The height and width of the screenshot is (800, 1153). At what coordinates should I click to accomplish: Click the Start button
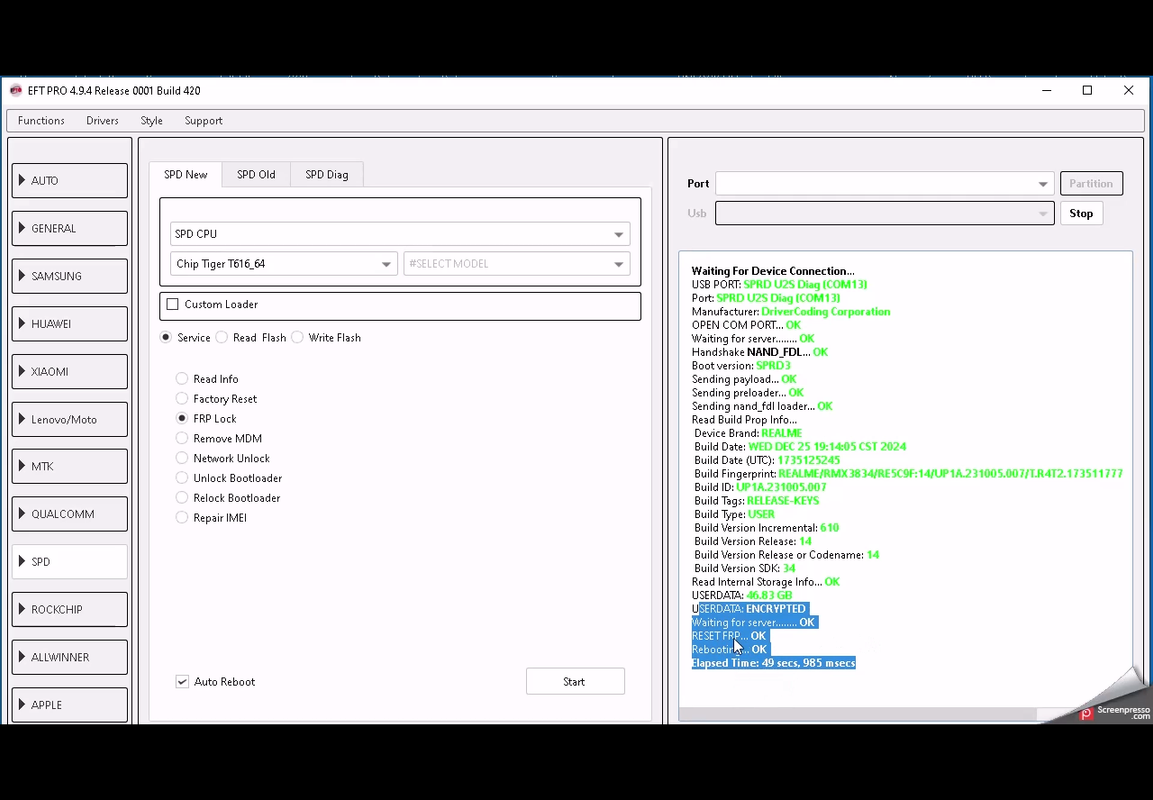[575, 682]
